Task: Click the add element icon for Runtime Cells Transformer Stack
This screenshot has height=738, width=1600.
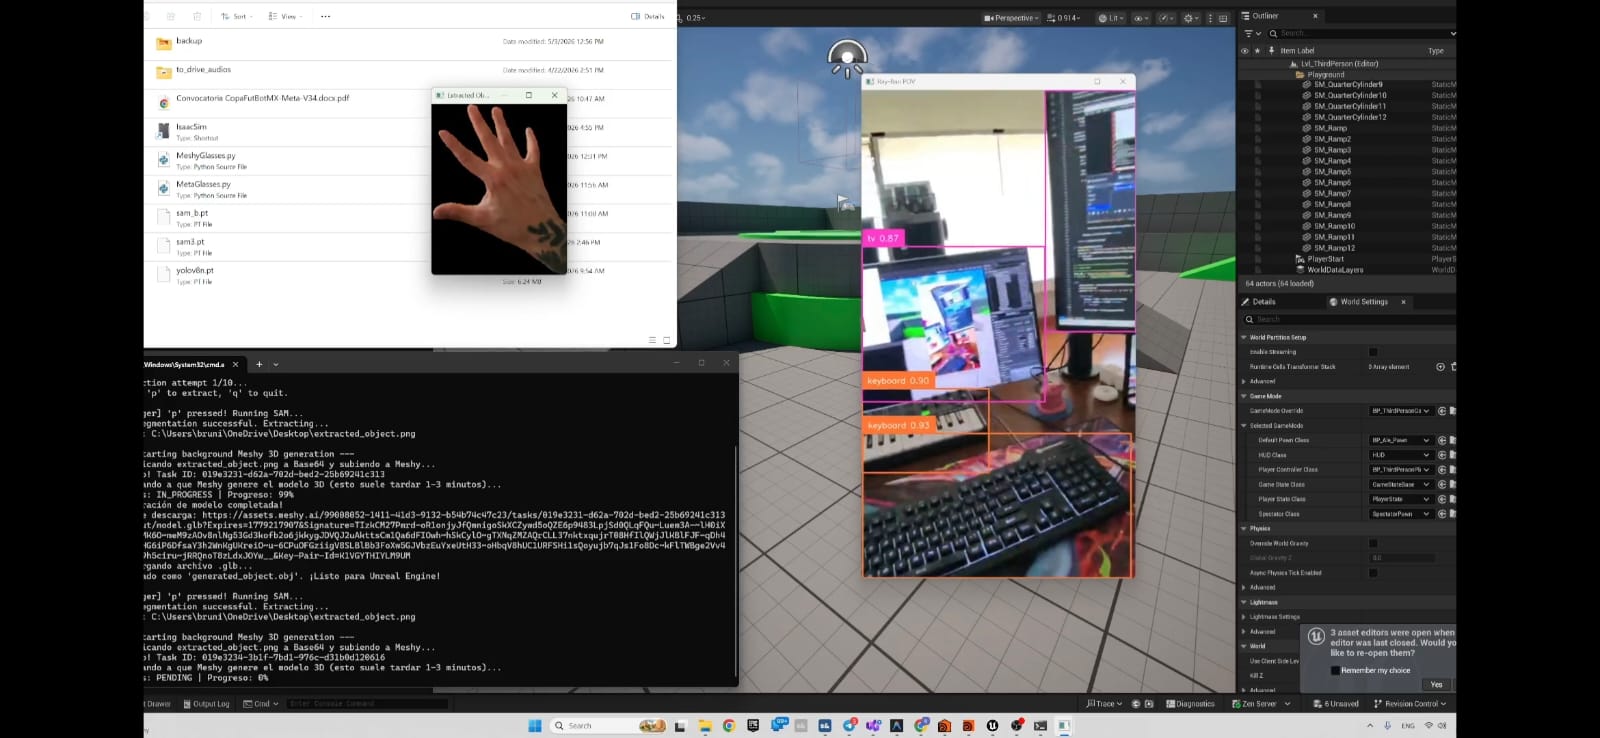Action: tap(1440, 367)
